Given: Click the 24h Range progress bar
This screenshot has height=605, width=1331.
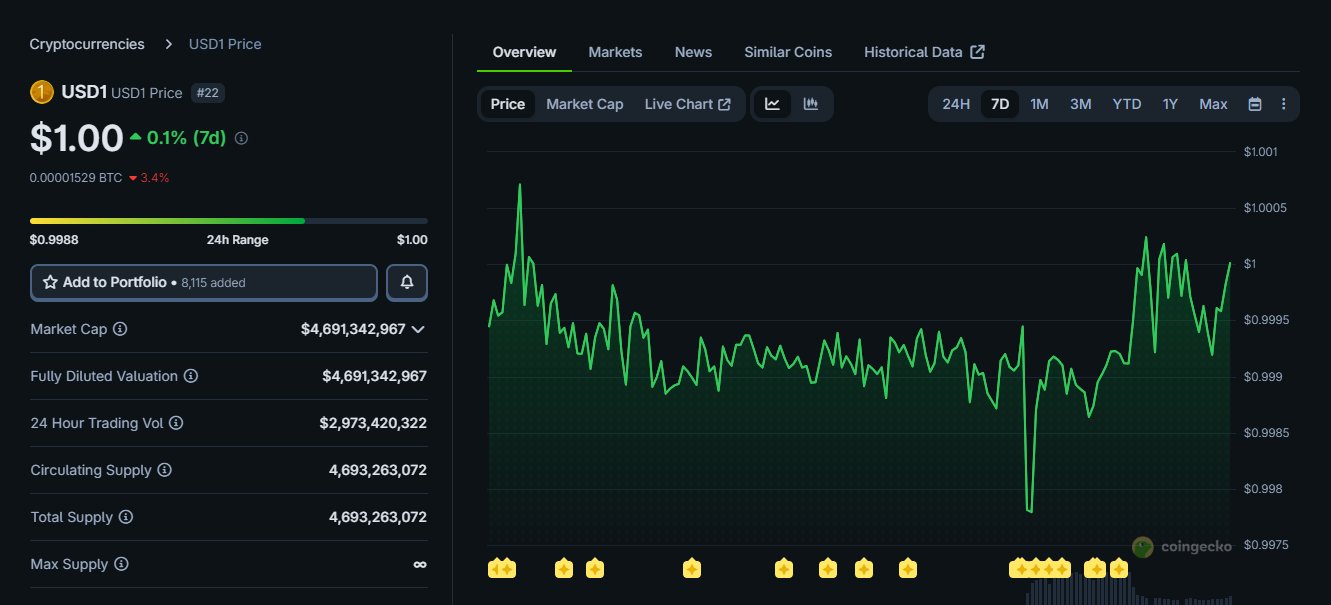Looking at the screenshot, I should point(228,221).
